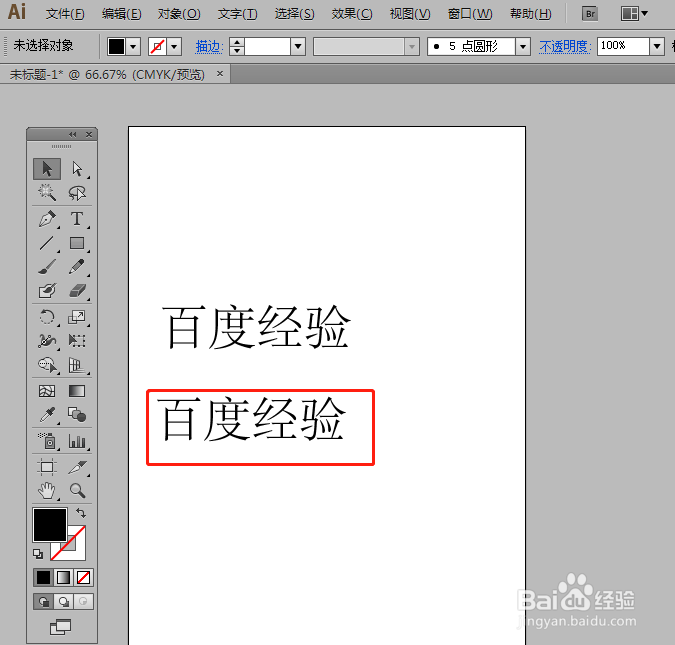This screenshot has height=645, width=675.
Task: Select the Scale tool
Action: [77, 317]
